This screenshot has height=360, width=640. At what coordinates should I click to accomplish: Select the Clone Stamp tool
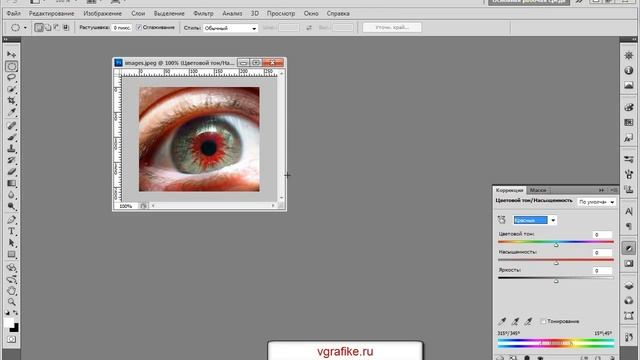coord(11,149)
